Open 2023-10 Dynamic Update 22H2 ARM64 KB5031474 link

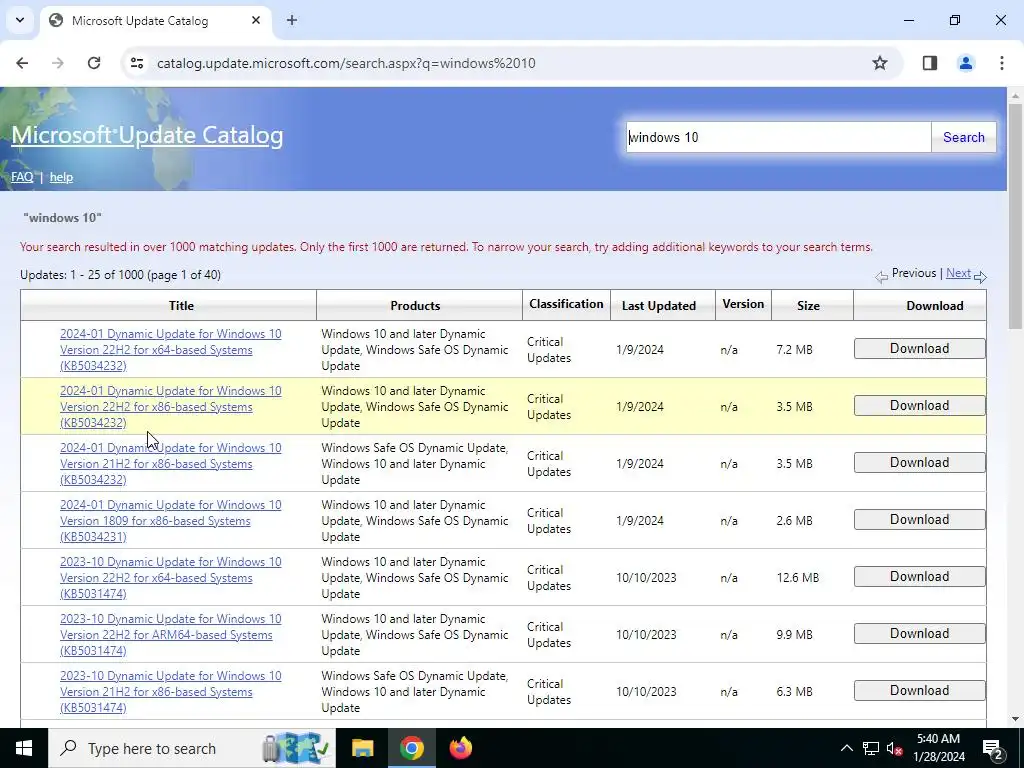[x=170, y=634]
